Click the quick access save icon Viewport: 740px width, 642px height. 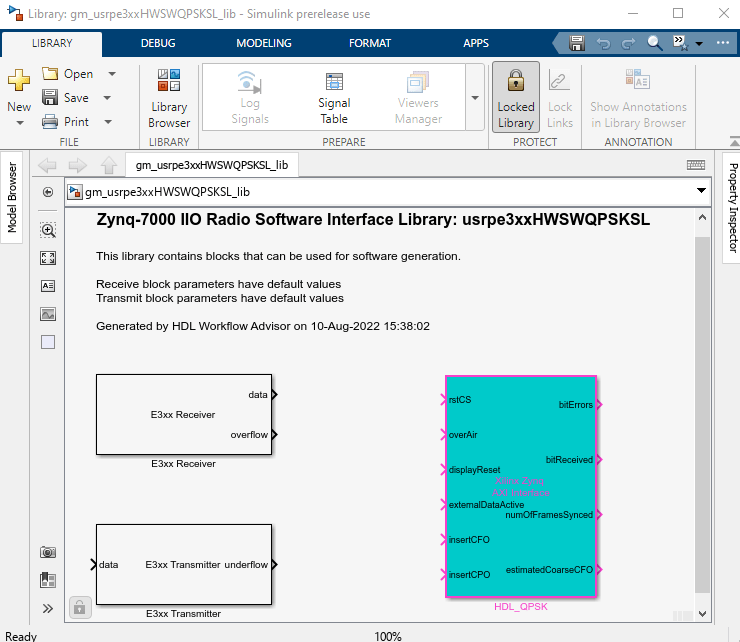point(577,43)
